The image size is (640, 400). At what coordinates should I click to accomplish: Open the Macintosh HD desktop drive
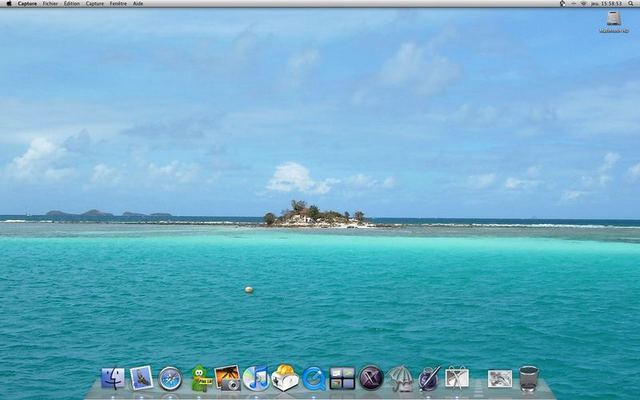(614, 20)
